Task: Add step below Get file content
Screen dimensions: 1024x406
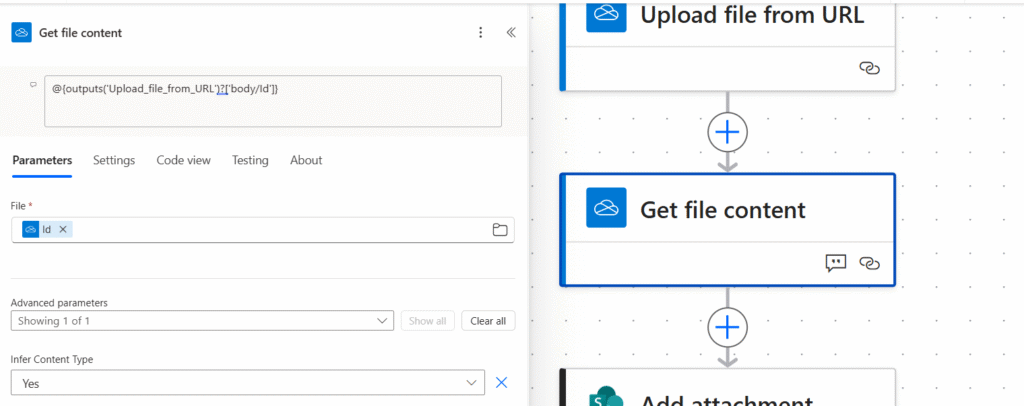Action: click(728, 326)
